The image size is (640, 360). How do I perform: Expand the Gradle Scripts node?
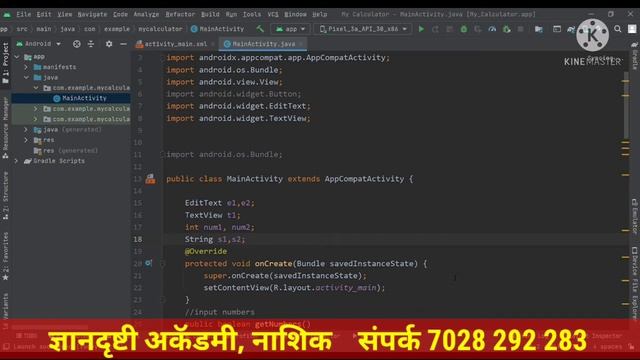pyautogui.click(x=16, y=161)
